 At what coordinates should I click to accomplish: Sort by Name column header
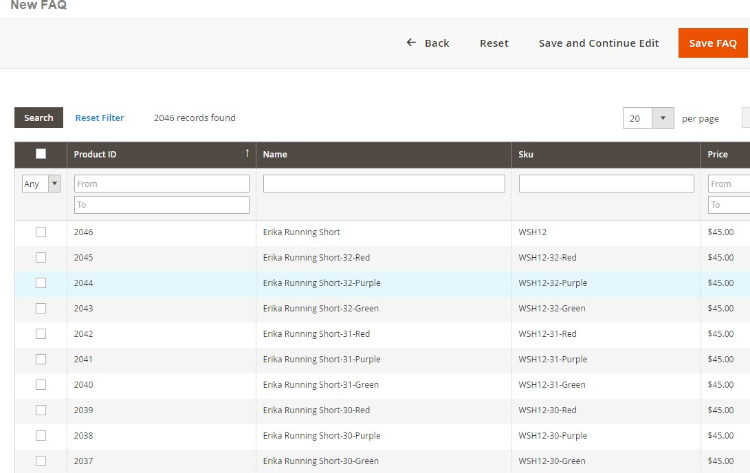click(275, 154)
